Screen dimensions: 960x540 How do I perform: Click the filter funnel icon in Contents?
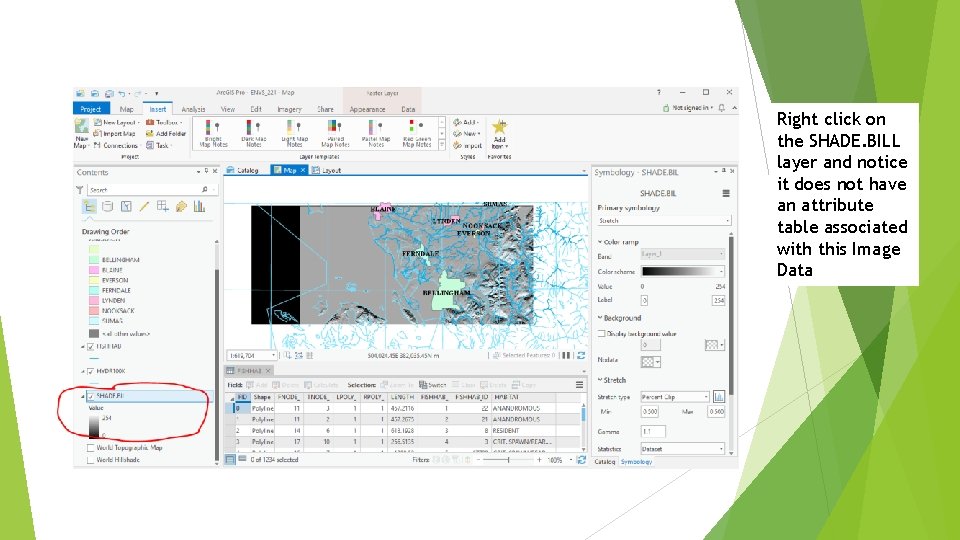(x=80, y=190)
